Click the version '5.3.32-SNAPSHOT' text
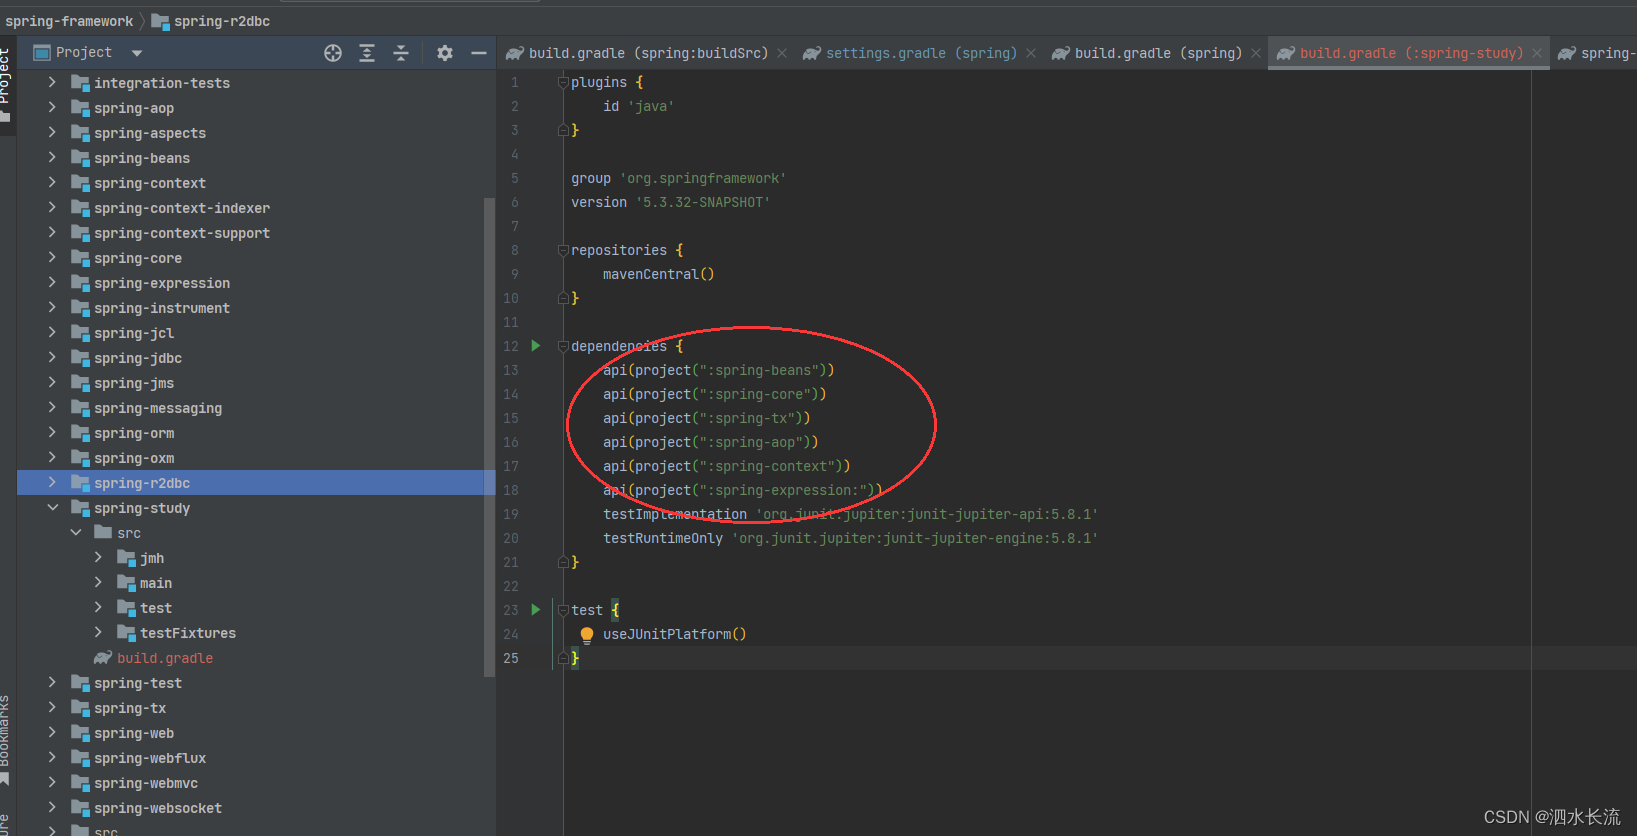The width and height of the screenshot is (1637, 836). 671,202
